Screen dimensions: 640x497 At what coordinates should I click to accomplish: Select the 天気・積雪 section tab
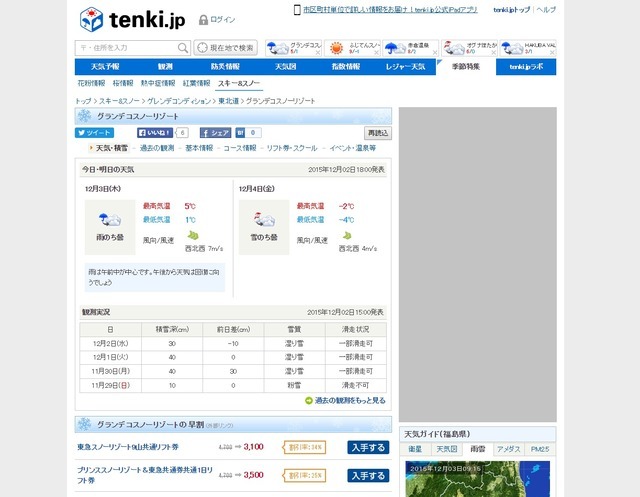tap(111, 148)
